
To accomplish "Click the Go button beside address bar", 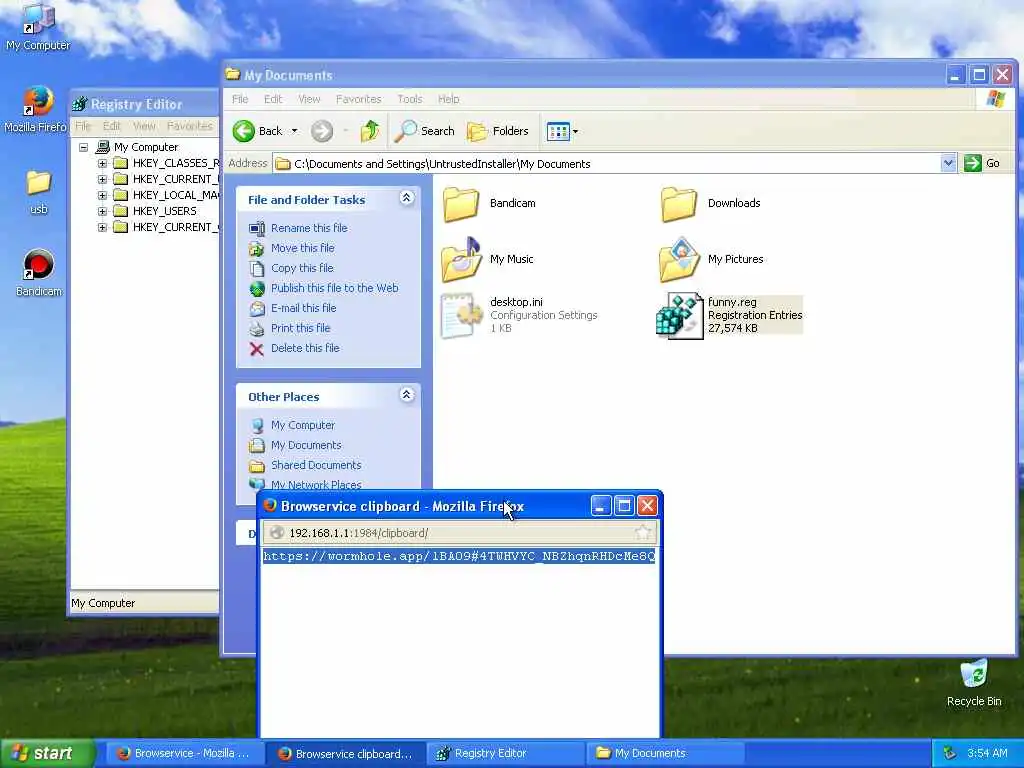I will (982, 163).
